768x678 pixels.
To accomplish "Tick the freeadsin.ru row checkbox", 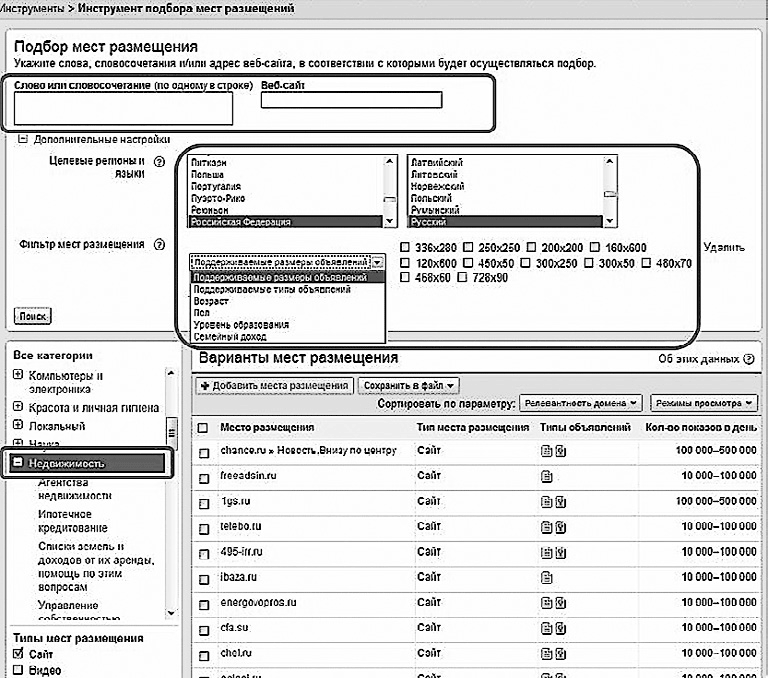I will (204, 479).
